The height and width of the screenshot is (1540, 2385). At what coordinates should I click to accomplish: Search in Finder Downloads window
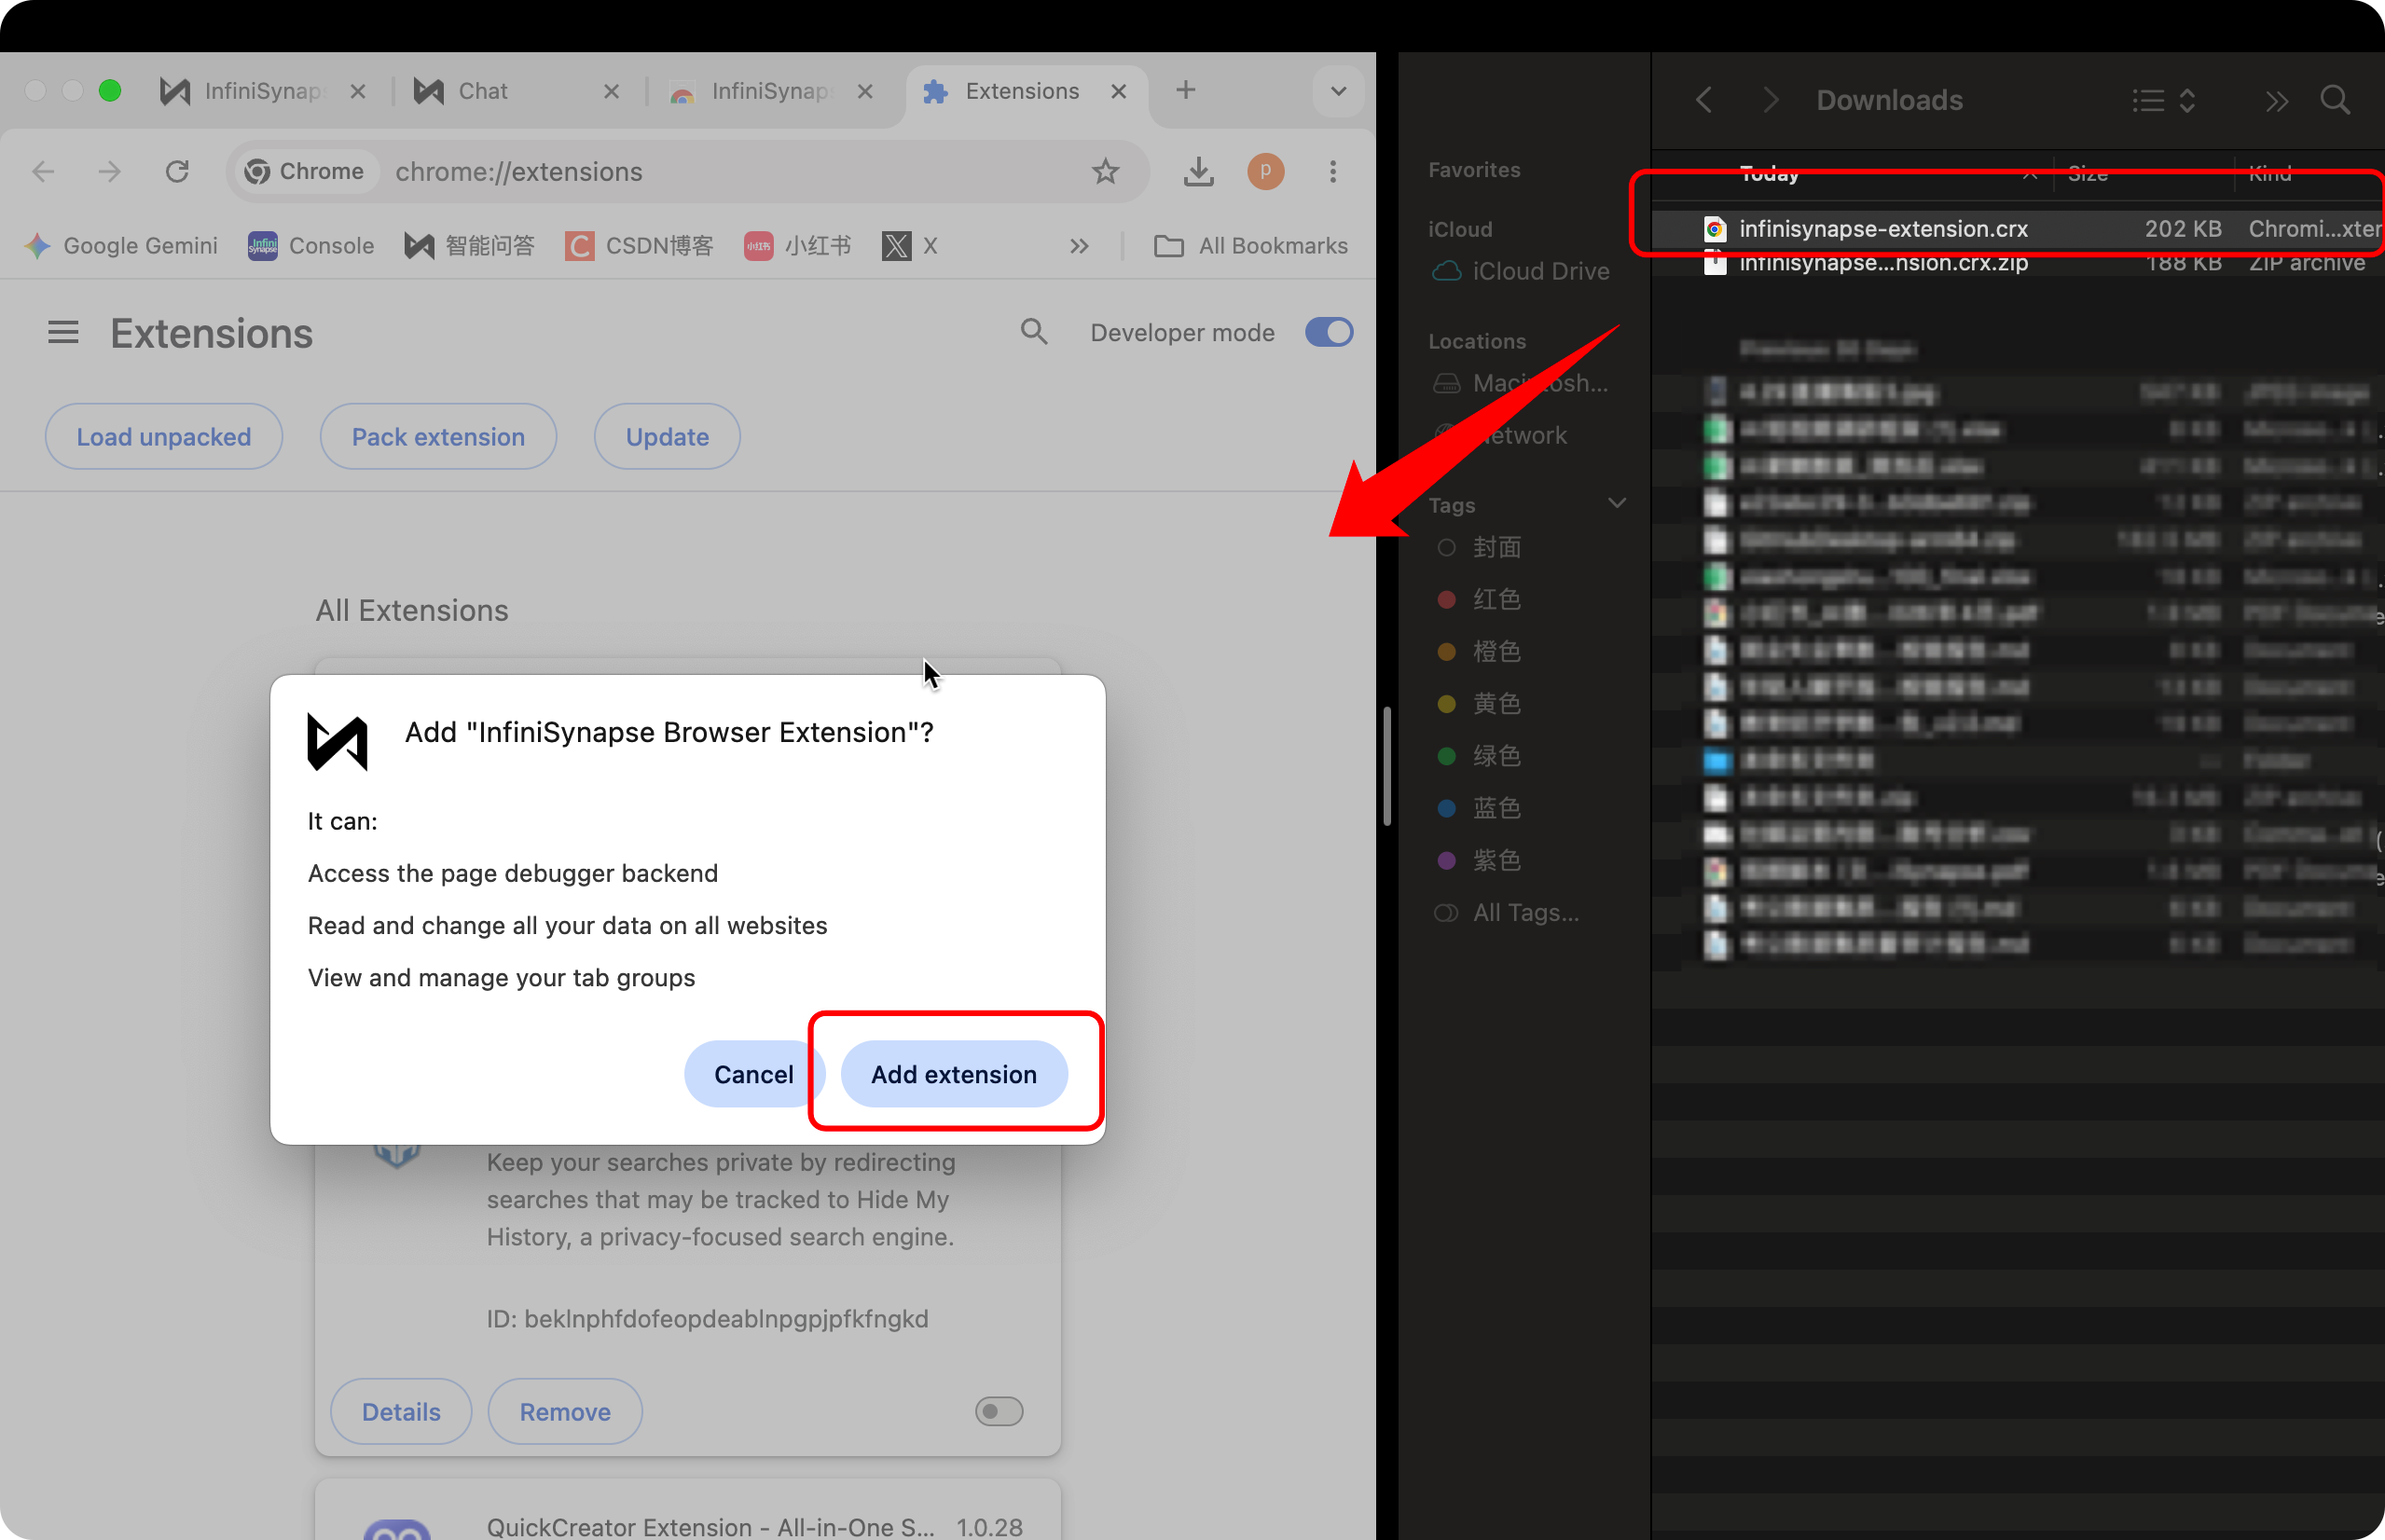[x=2335, y=100]
